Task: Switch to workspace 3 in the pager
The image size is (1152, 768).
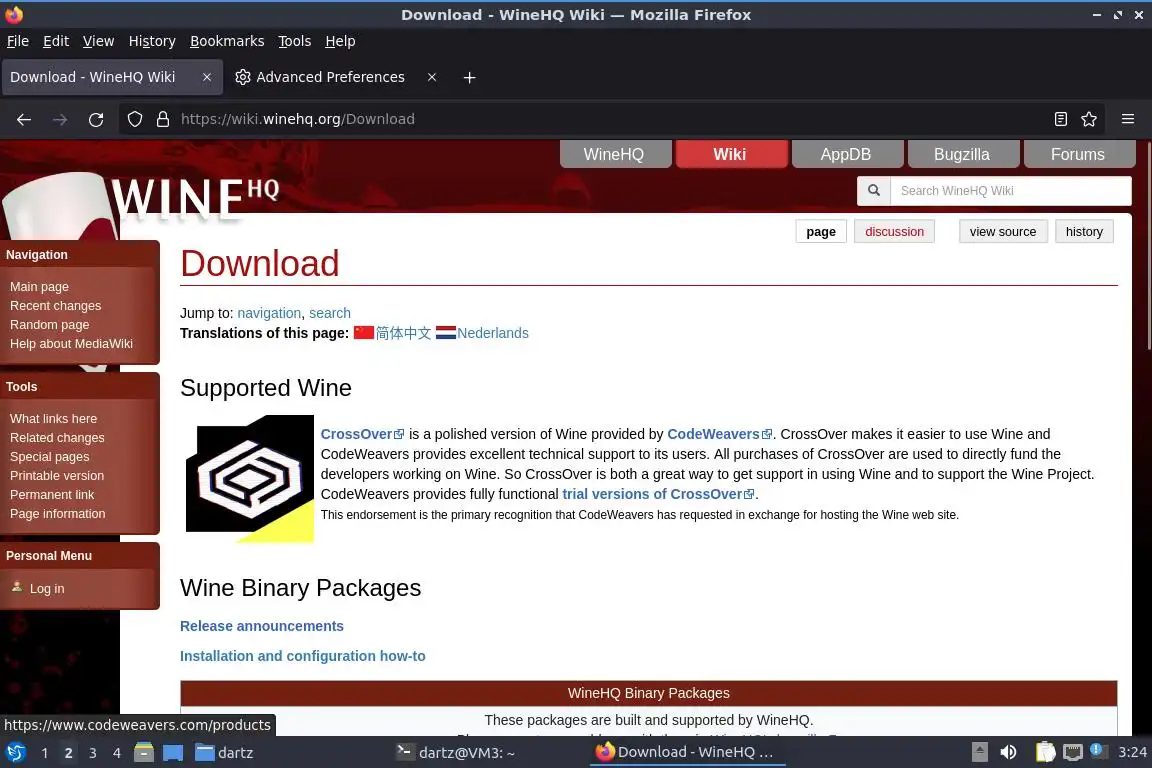Action: 93,753
